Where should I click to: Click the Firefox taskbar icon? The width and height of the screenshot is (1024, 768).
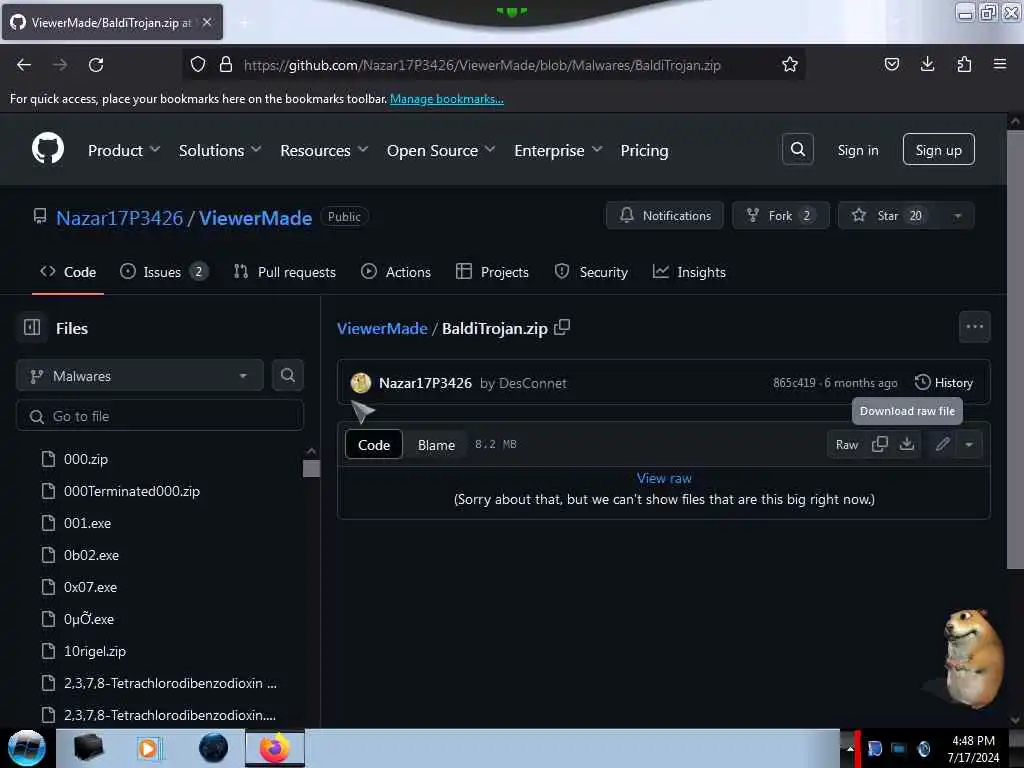pos(274,748)
